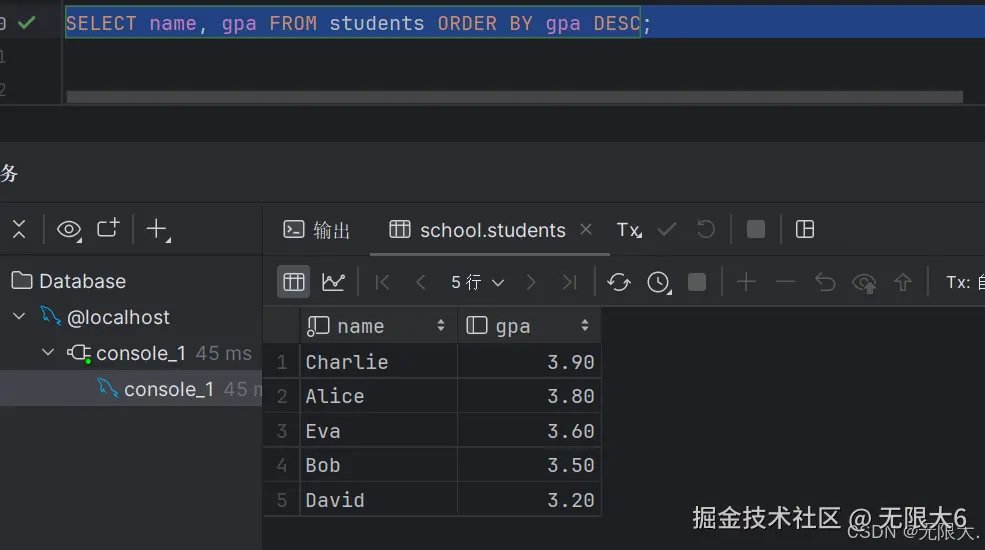
Task: Preview pending changes eye icon
Action: coord(864,283)
